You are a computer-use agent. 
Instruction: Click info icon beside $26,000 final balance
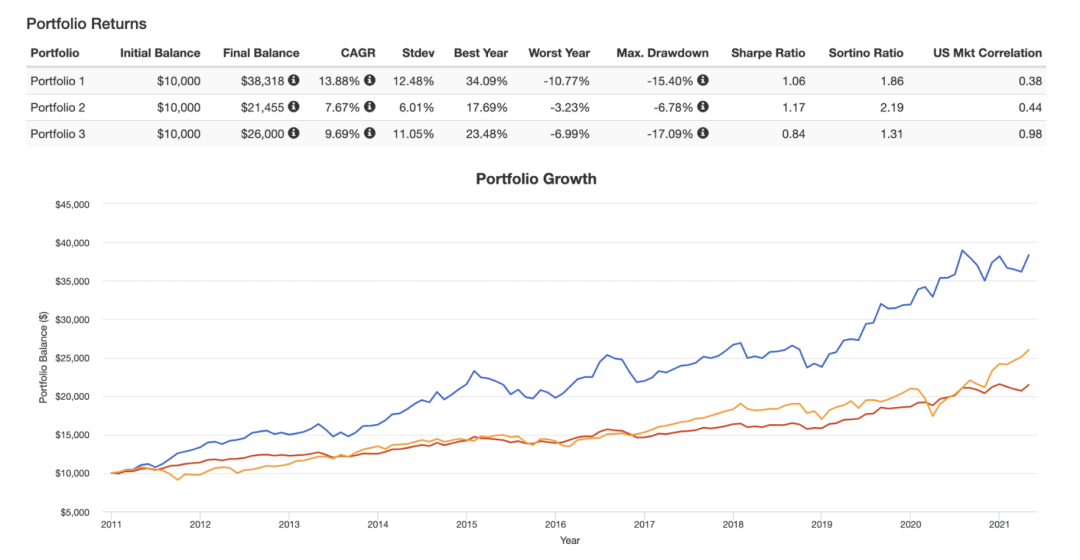pyautogui.click(x=293, y=133)
